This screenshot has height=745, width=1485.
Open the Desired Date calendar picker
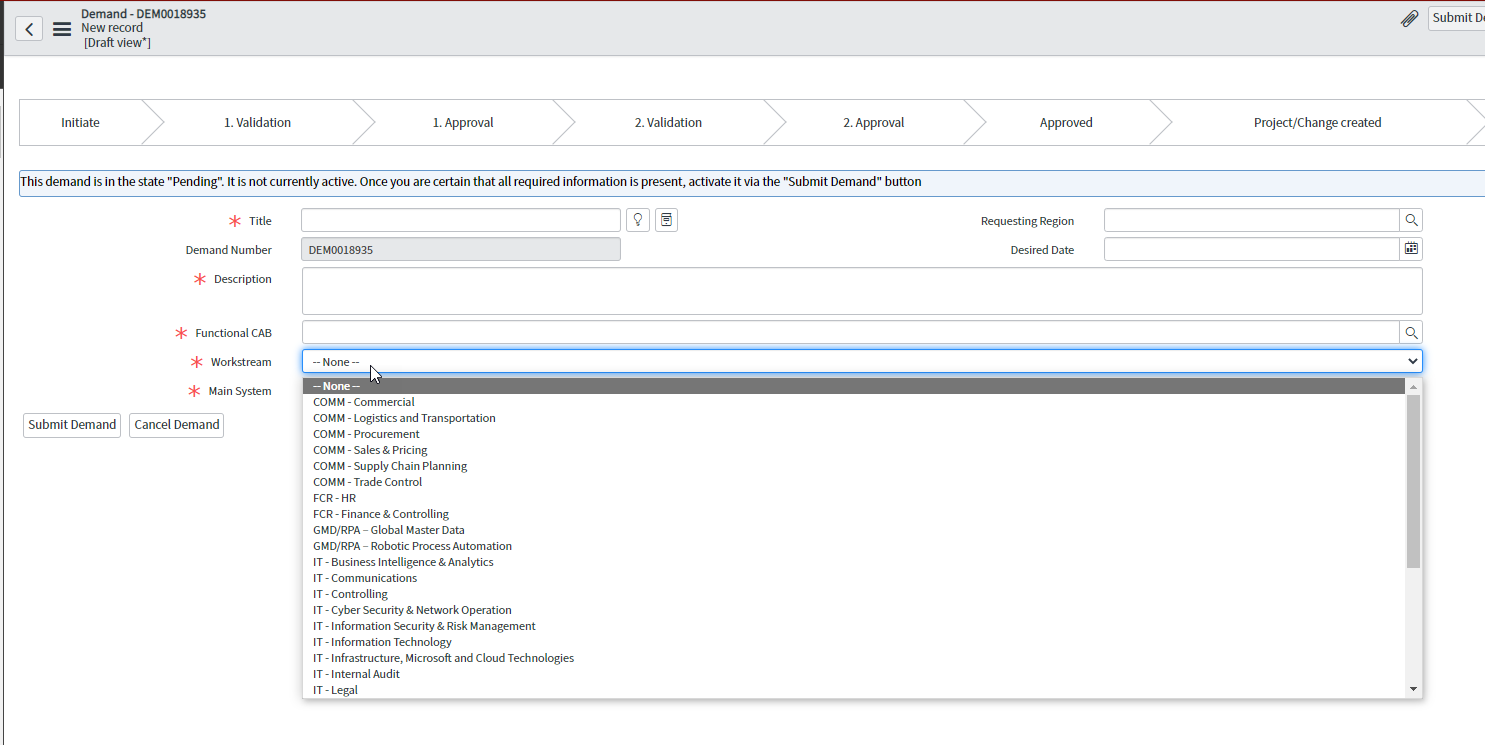(x=1410, y=248)
